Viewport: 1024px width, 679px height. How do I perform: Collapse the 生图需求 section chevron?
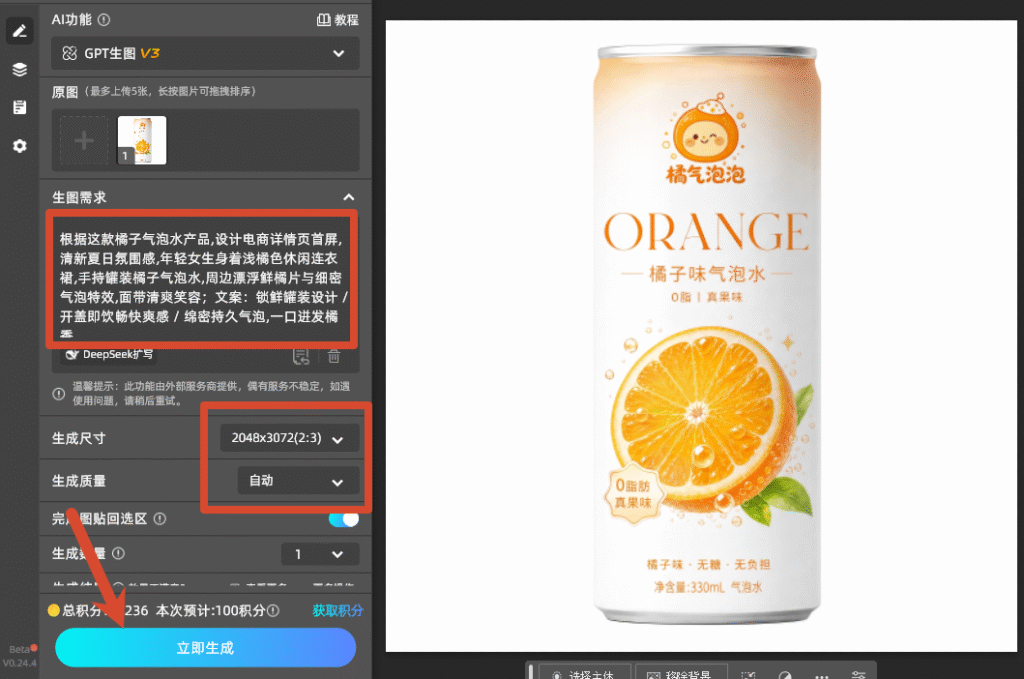[349, 197]
